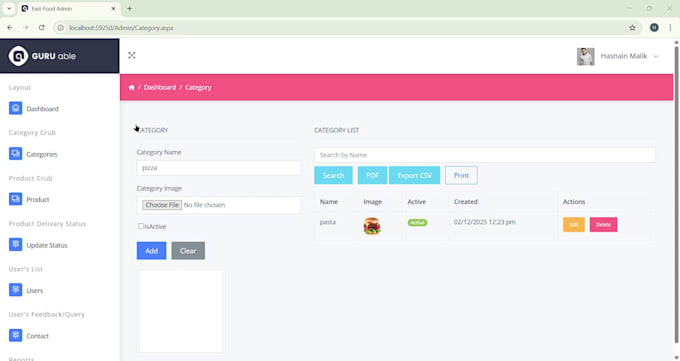The image size is (680, 361).
Task: Reload the page
Action: (42, 27)
